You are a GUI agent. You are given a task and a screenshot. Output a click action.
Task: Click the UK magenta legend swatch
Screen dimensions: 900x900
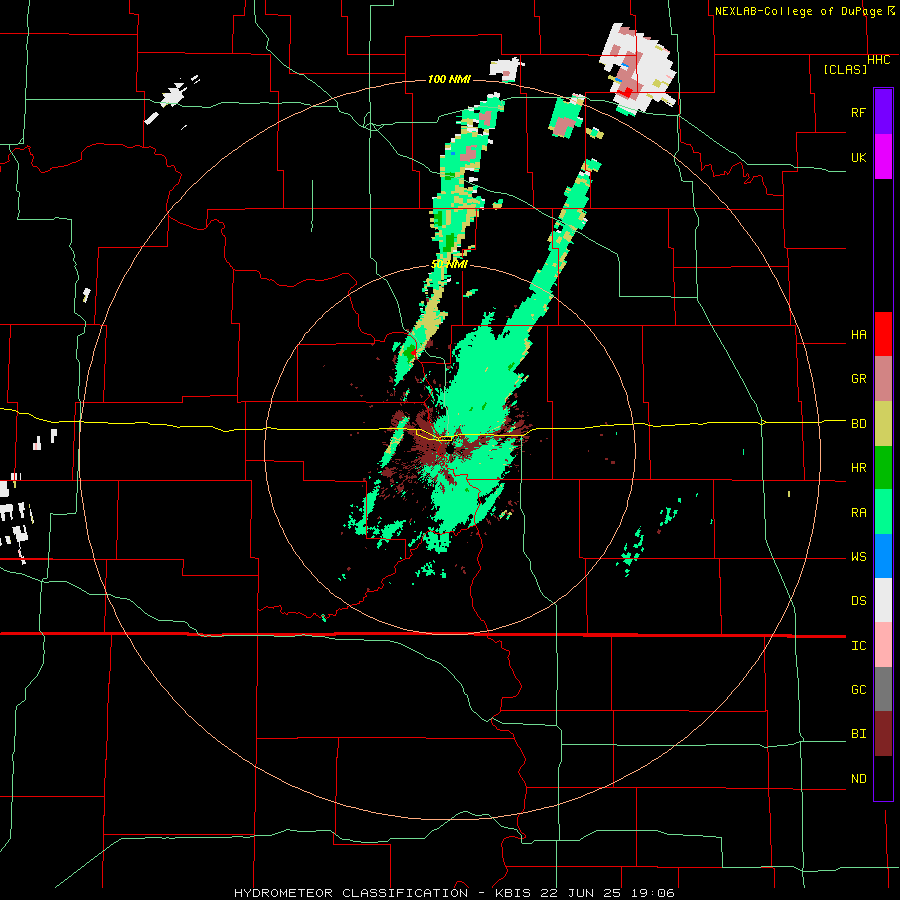[x=883, y=157]
